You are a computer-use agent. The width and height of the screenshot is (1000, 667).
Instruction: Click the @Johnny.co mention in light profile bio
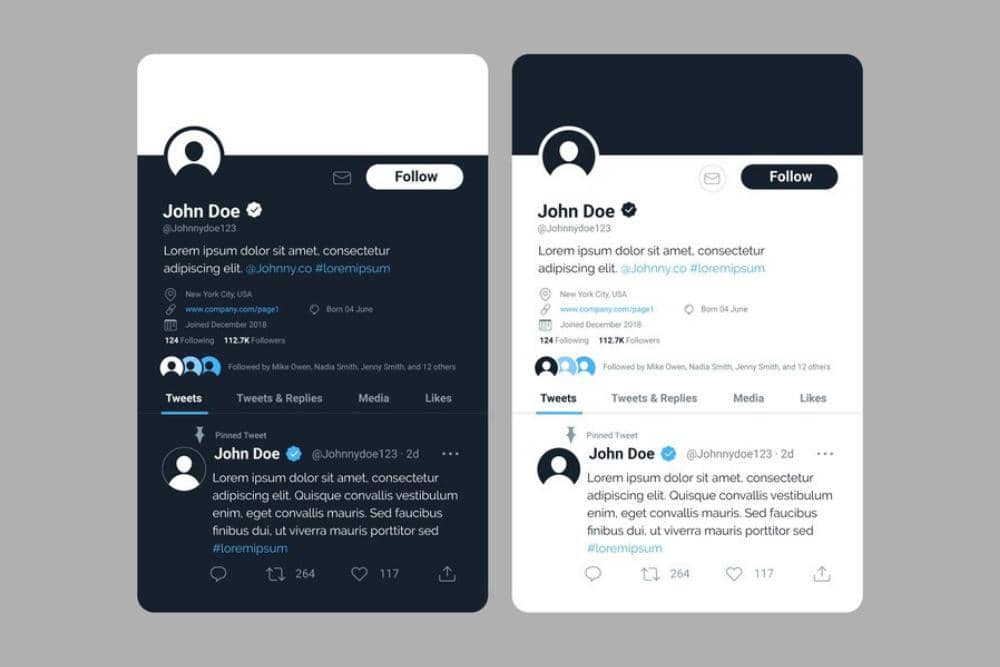(654, 268)
